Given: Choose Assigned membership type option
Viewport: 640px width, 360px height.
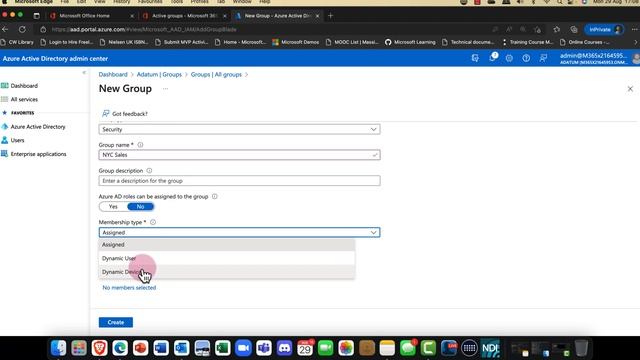Looking at the screenshot, I should point(227,245).
